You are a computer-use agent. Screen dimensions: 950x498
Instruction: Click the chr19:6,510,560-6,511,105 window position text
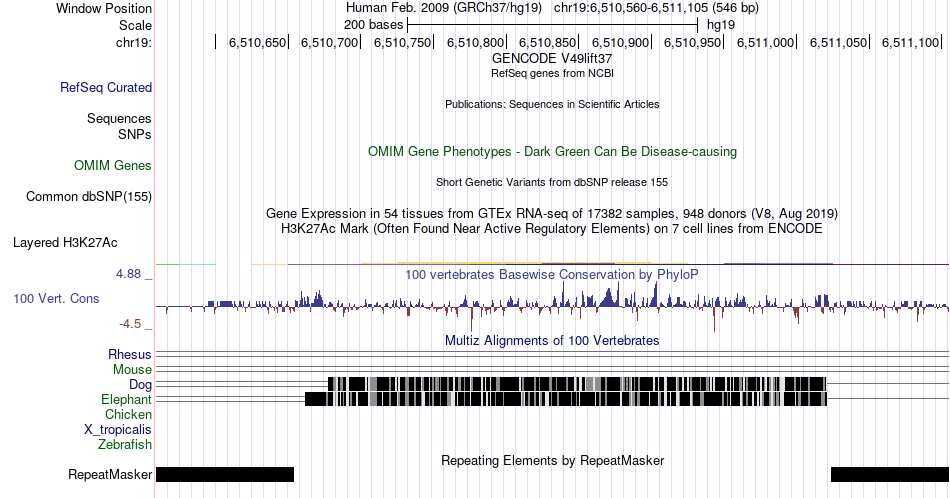656,8
